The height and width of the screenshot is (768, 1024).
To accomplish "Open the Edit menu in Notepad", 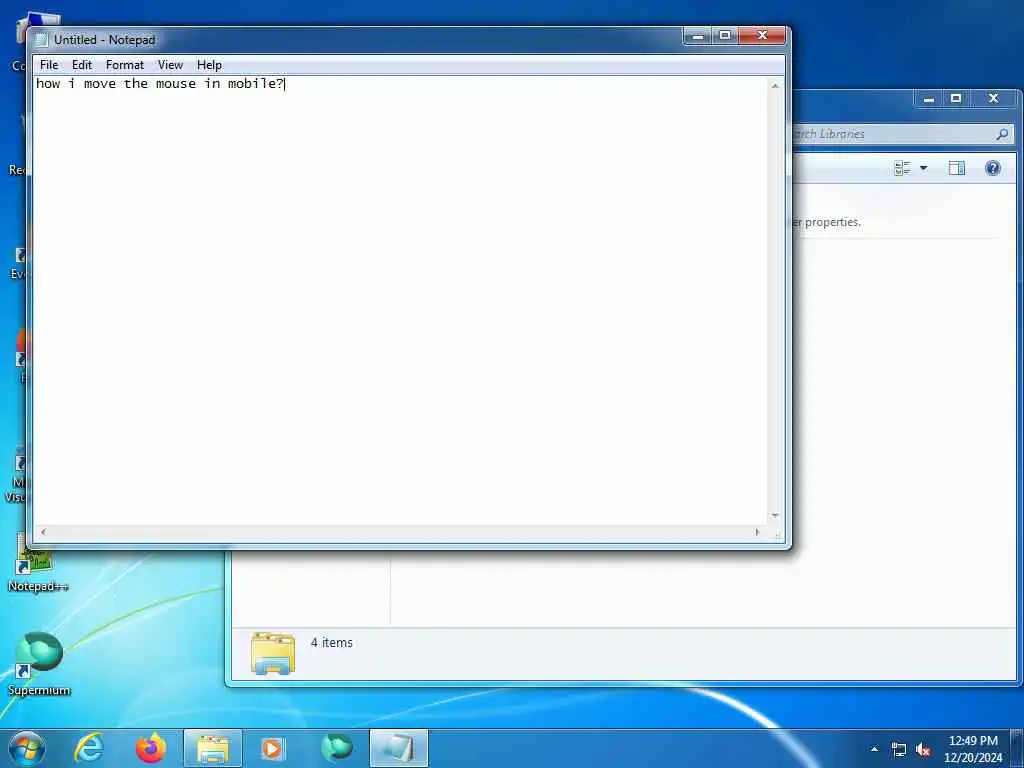I will click(x=82, y=65).
